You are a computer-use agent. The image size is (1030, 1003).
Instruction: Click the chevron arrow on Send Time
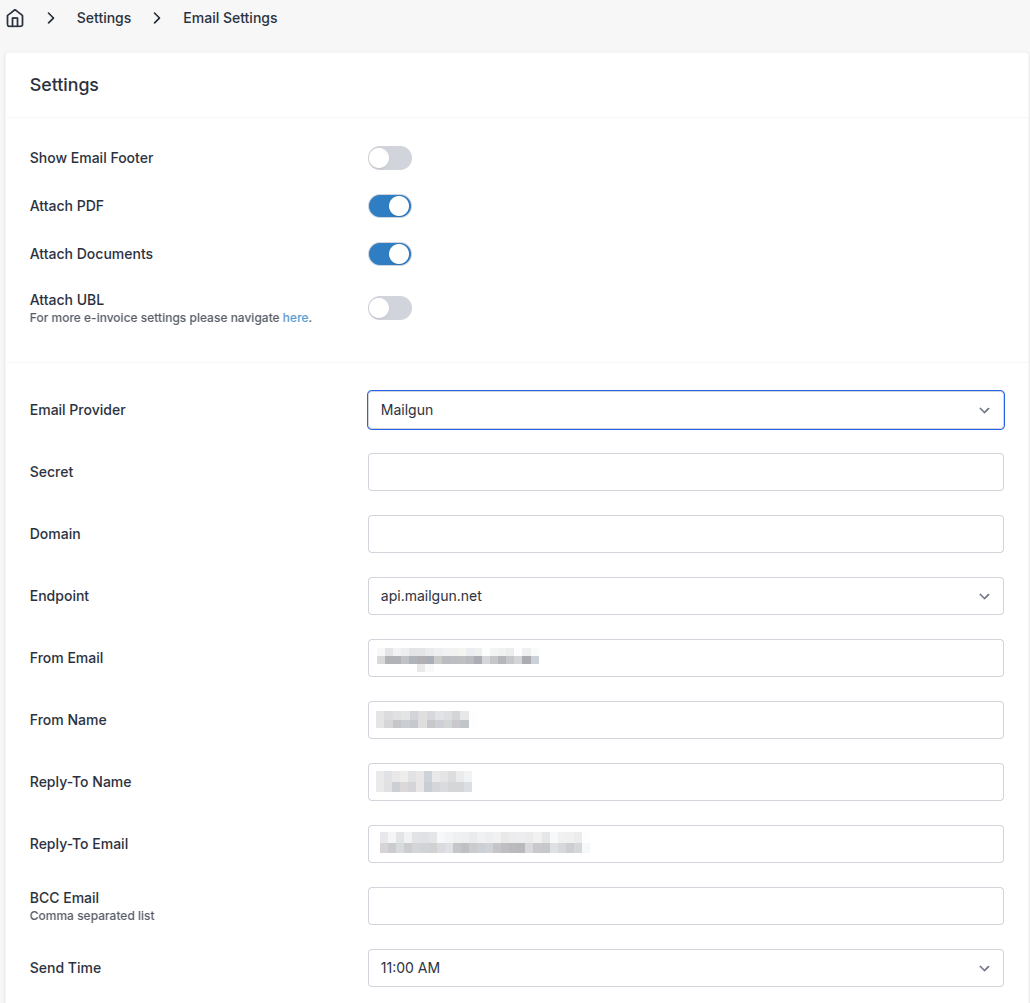click(x=985, y=968)
